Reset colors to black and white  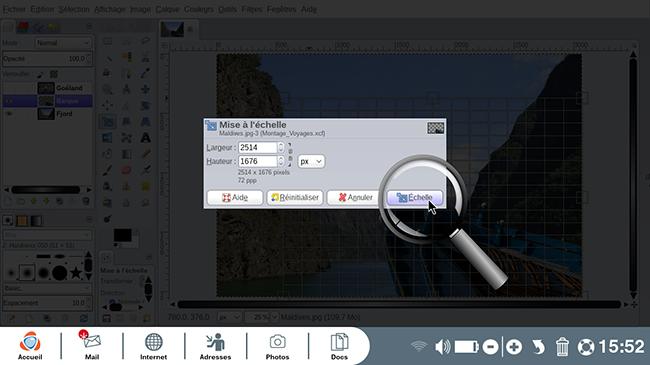[116, 245]
